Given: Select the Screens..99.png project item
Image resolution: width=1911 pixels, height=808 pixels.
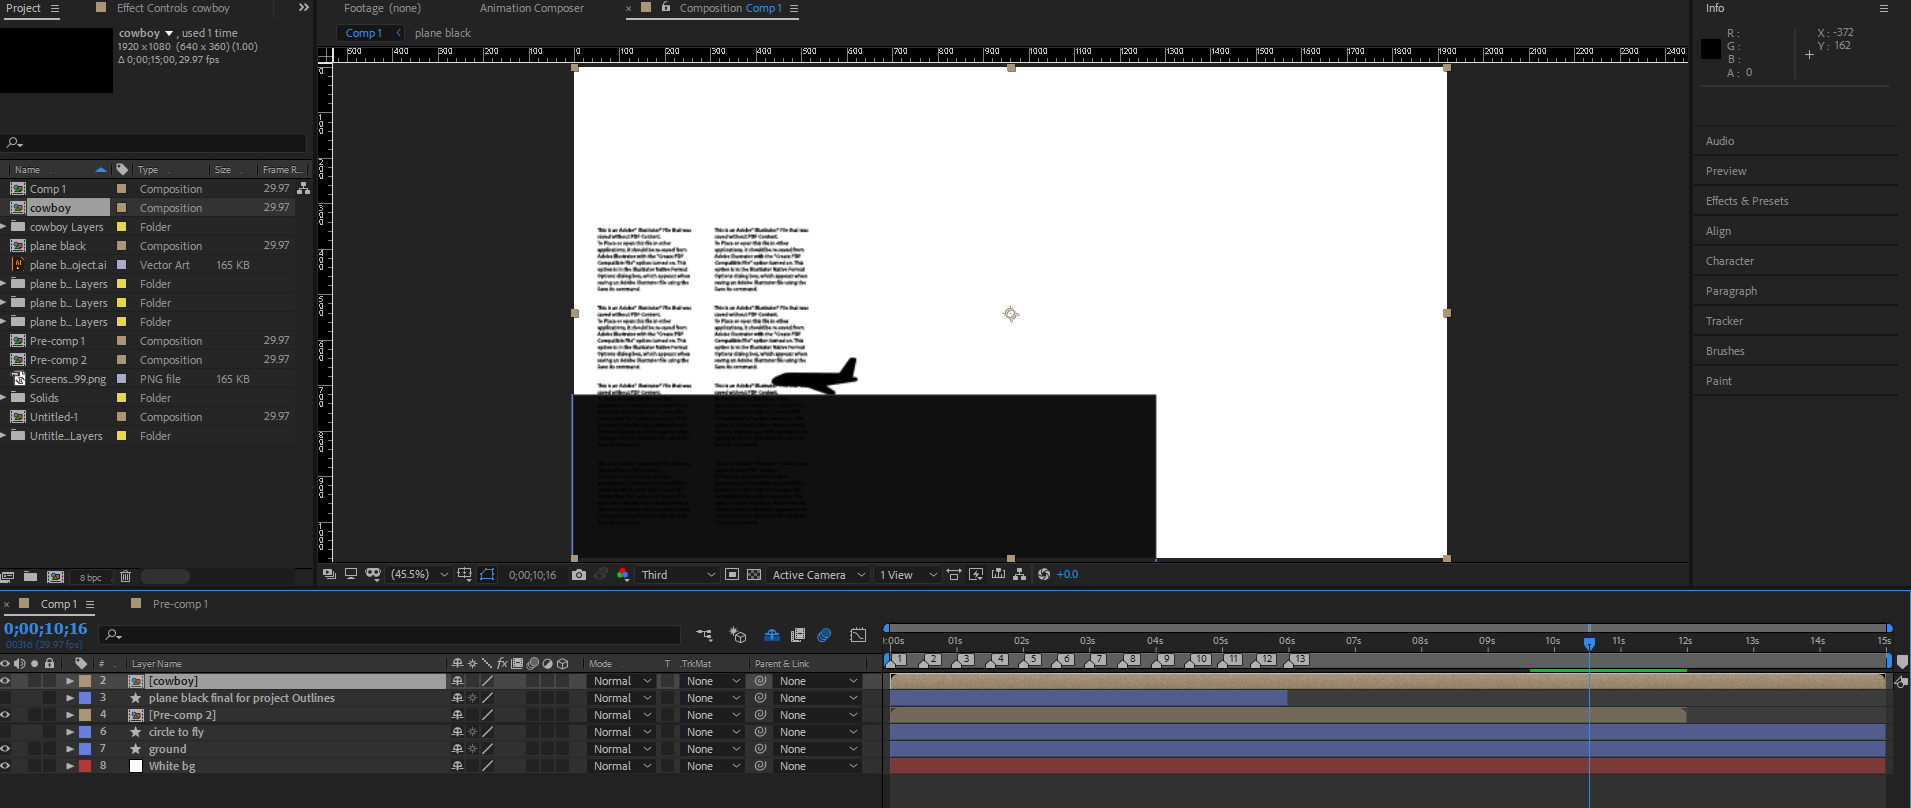Looking at the screenshot, I should click(67, 379).
